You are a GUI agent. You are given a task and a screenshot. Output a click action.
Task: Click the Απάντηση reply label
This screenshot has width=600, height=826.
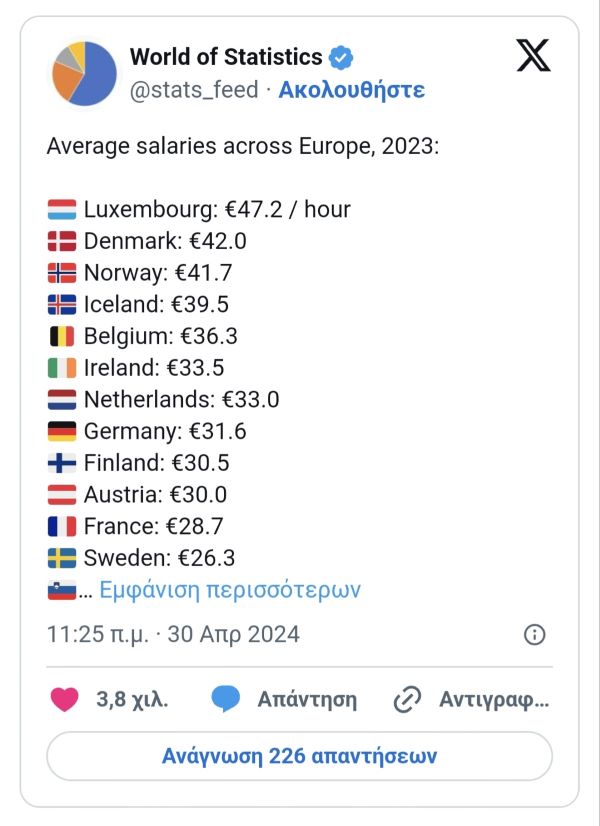[307, 699]
